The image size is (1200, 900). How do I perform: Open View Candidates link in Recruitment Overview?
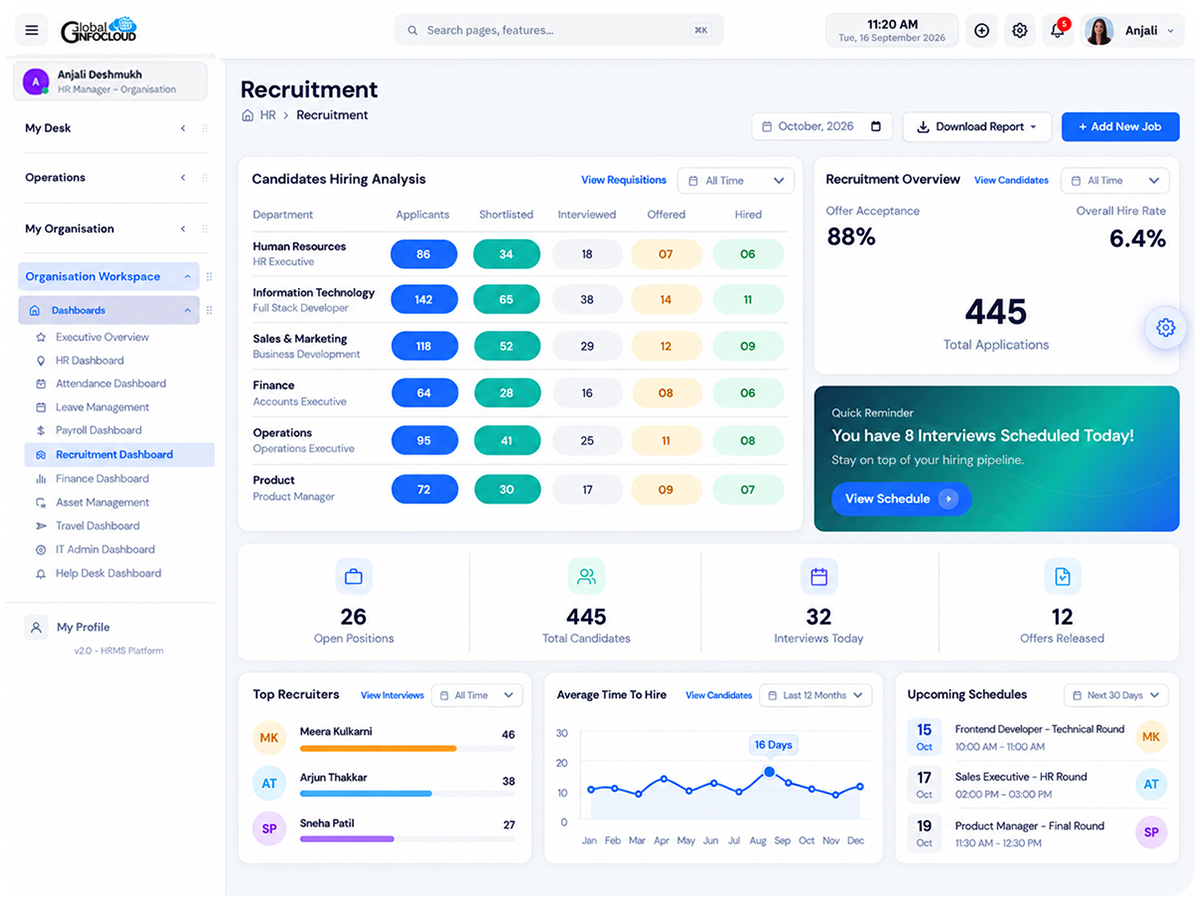coord(1011,180)
